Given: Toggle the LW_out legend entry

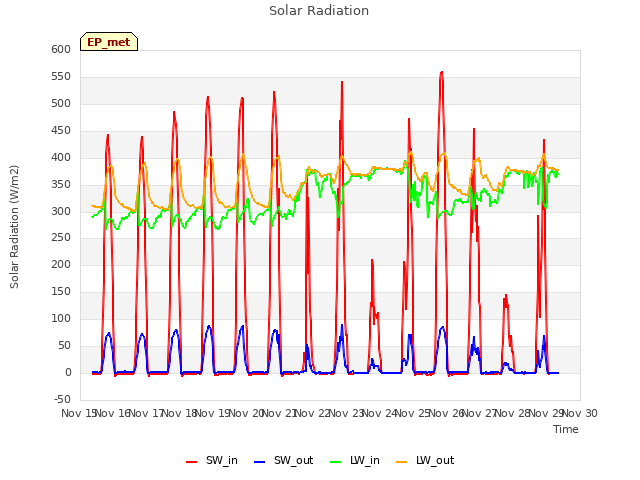Looking at the screenshot, I should [x=425, y=460].
